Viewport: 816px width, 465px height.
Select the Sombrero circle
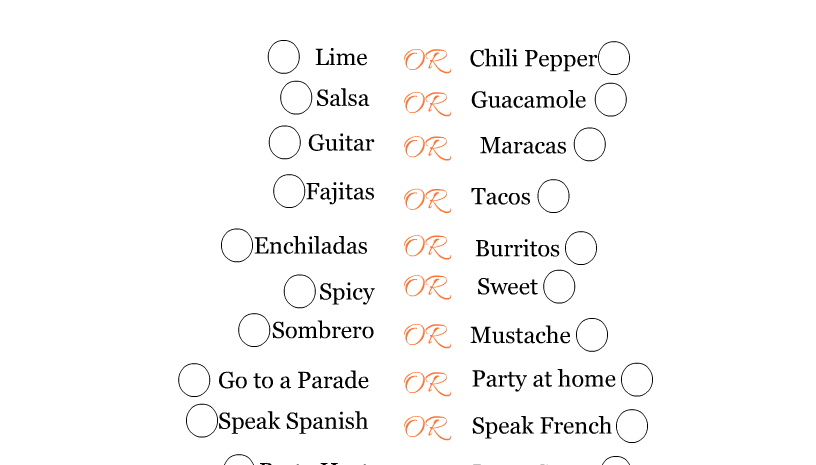tap(254, 330)
